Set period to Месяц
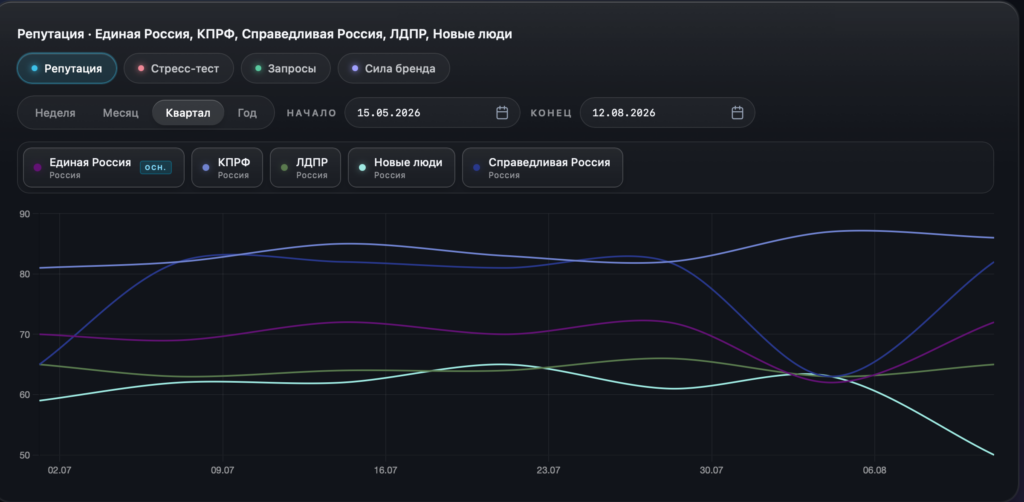Screen dimensions: 1024x502 tap(120, 113)
